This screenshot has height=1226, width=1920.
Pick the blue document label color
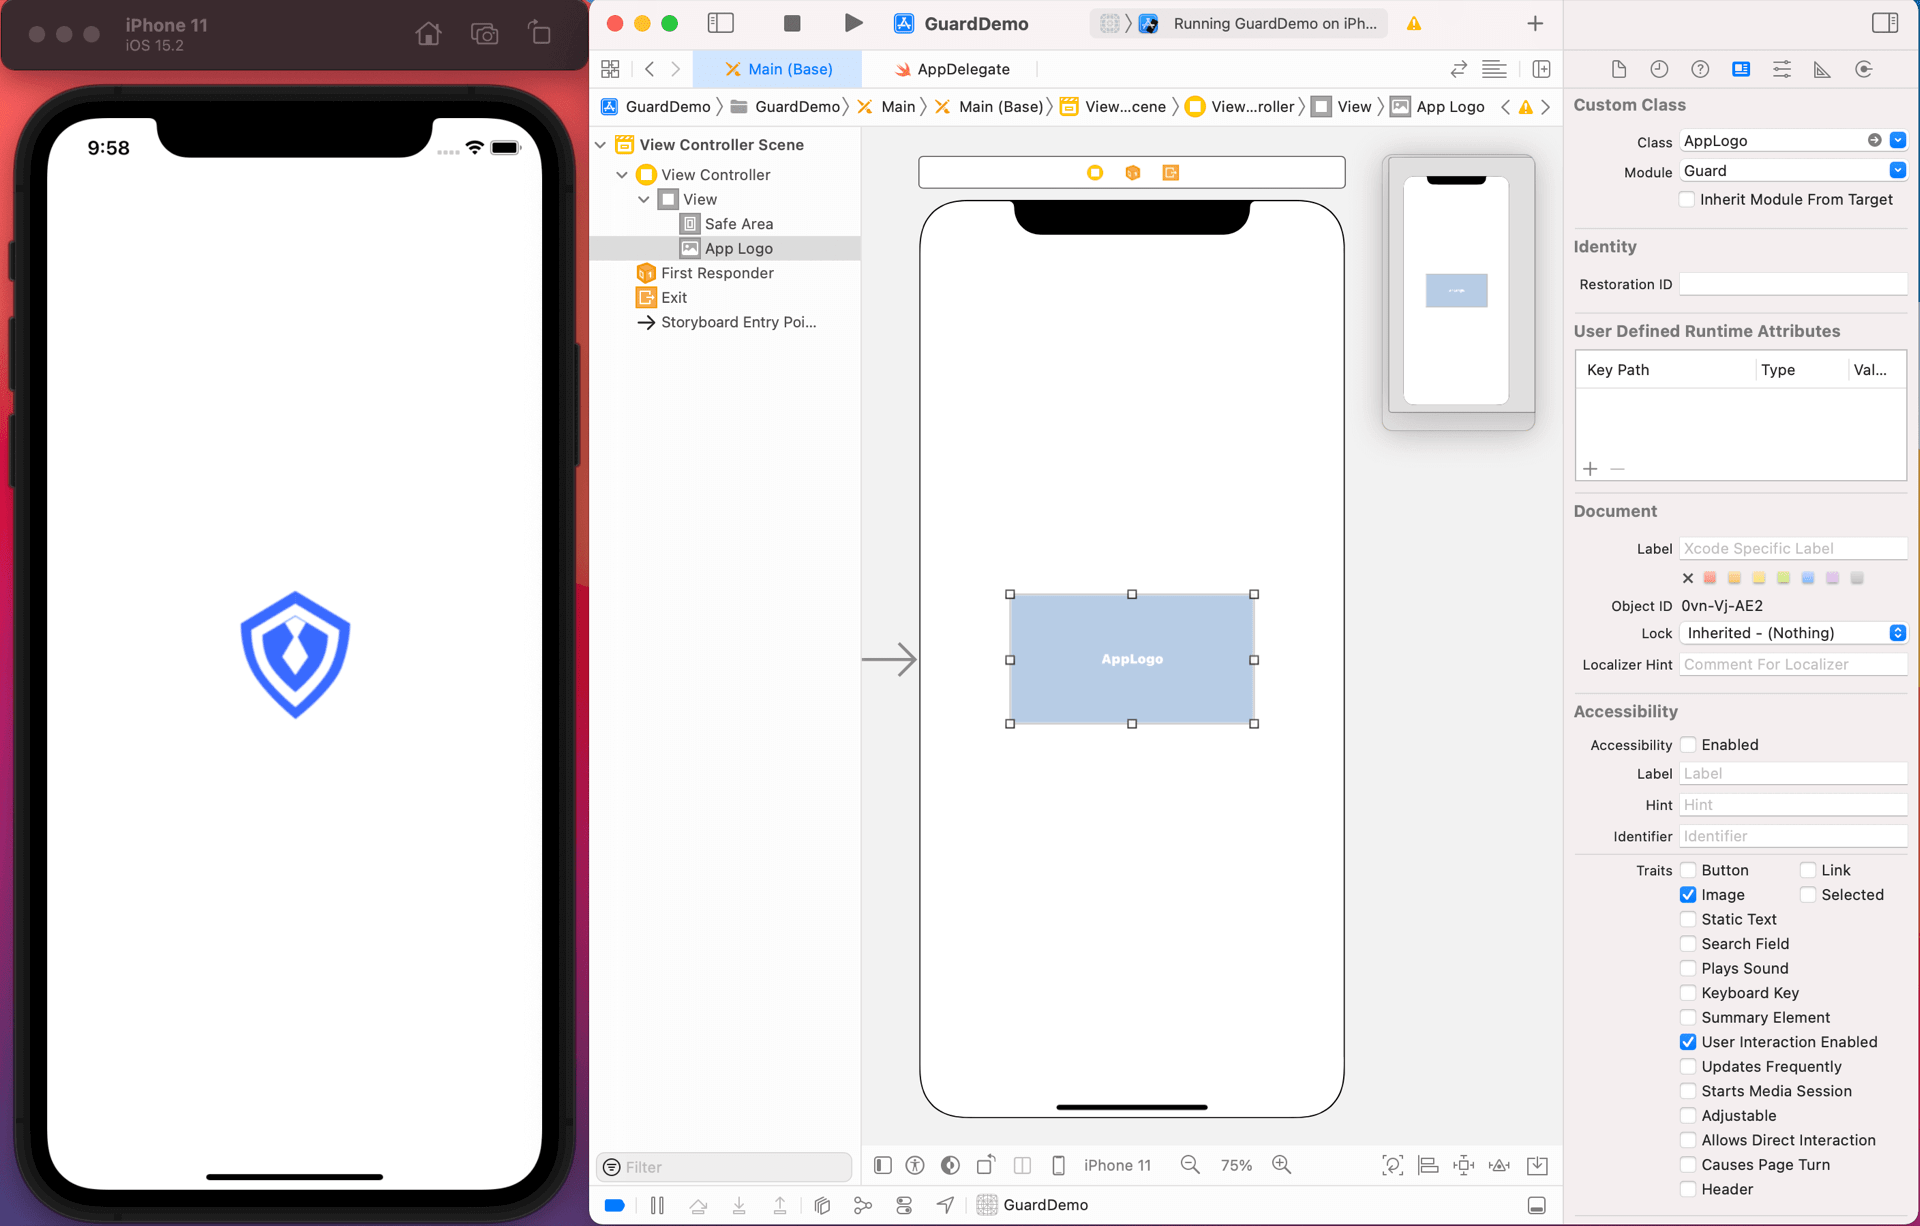[x=1808, y=578]
